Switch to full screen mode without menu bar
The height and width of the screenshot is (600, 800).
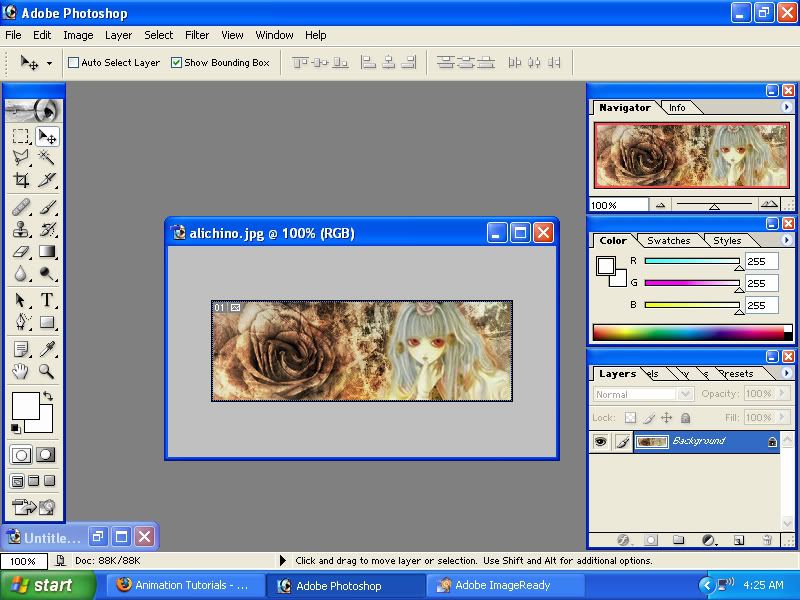point(49,481)
